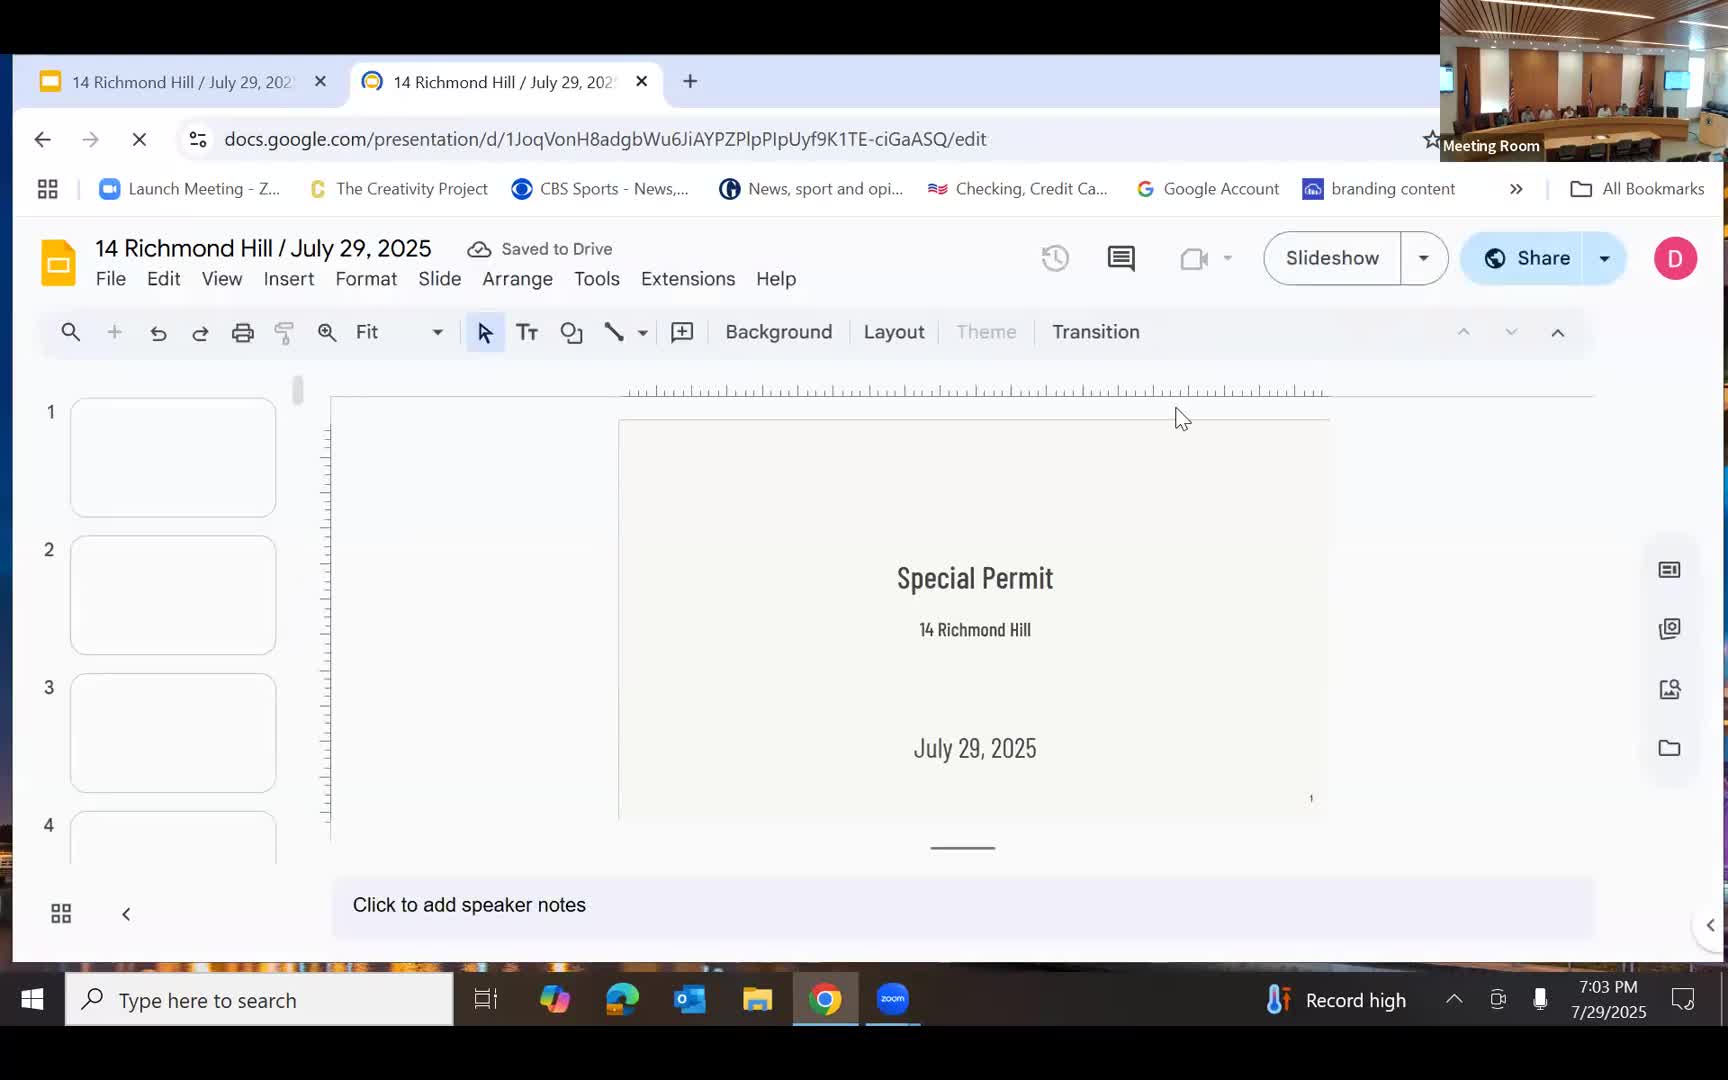Undo the last action
The width and height of the screenshot is (1728, 1080).
point(158,333)
